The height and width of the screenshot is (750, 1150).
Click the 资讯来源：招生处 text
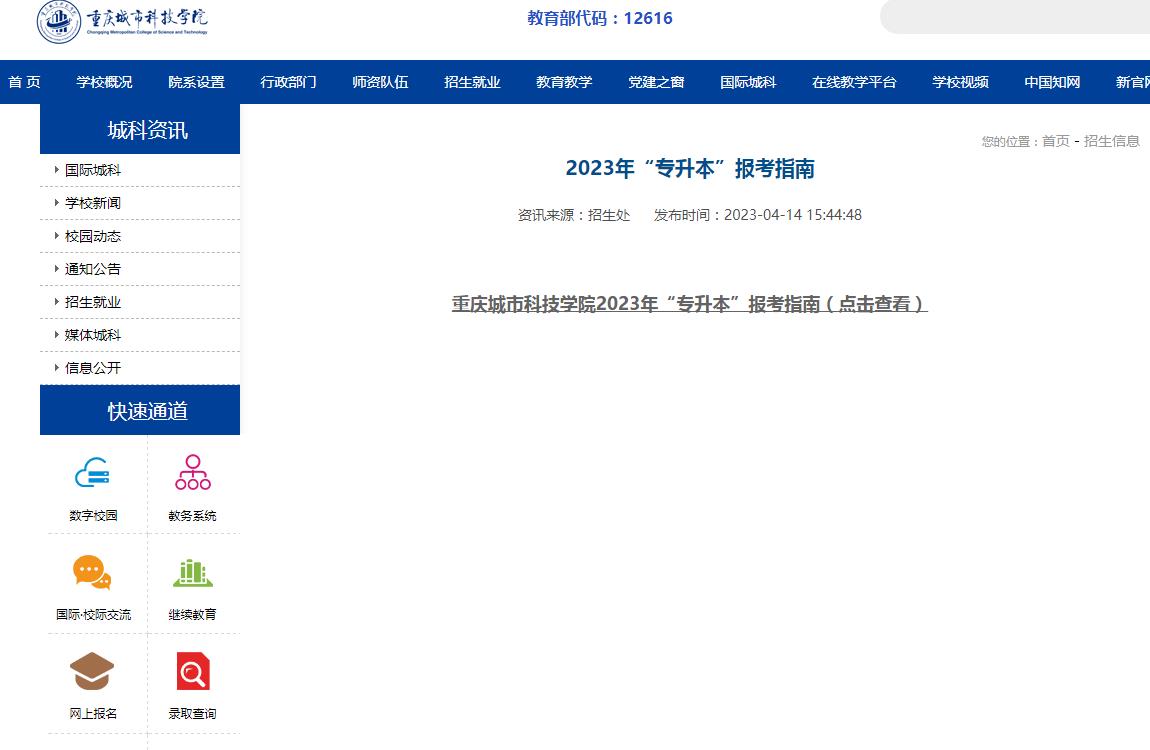coord(574,215)
